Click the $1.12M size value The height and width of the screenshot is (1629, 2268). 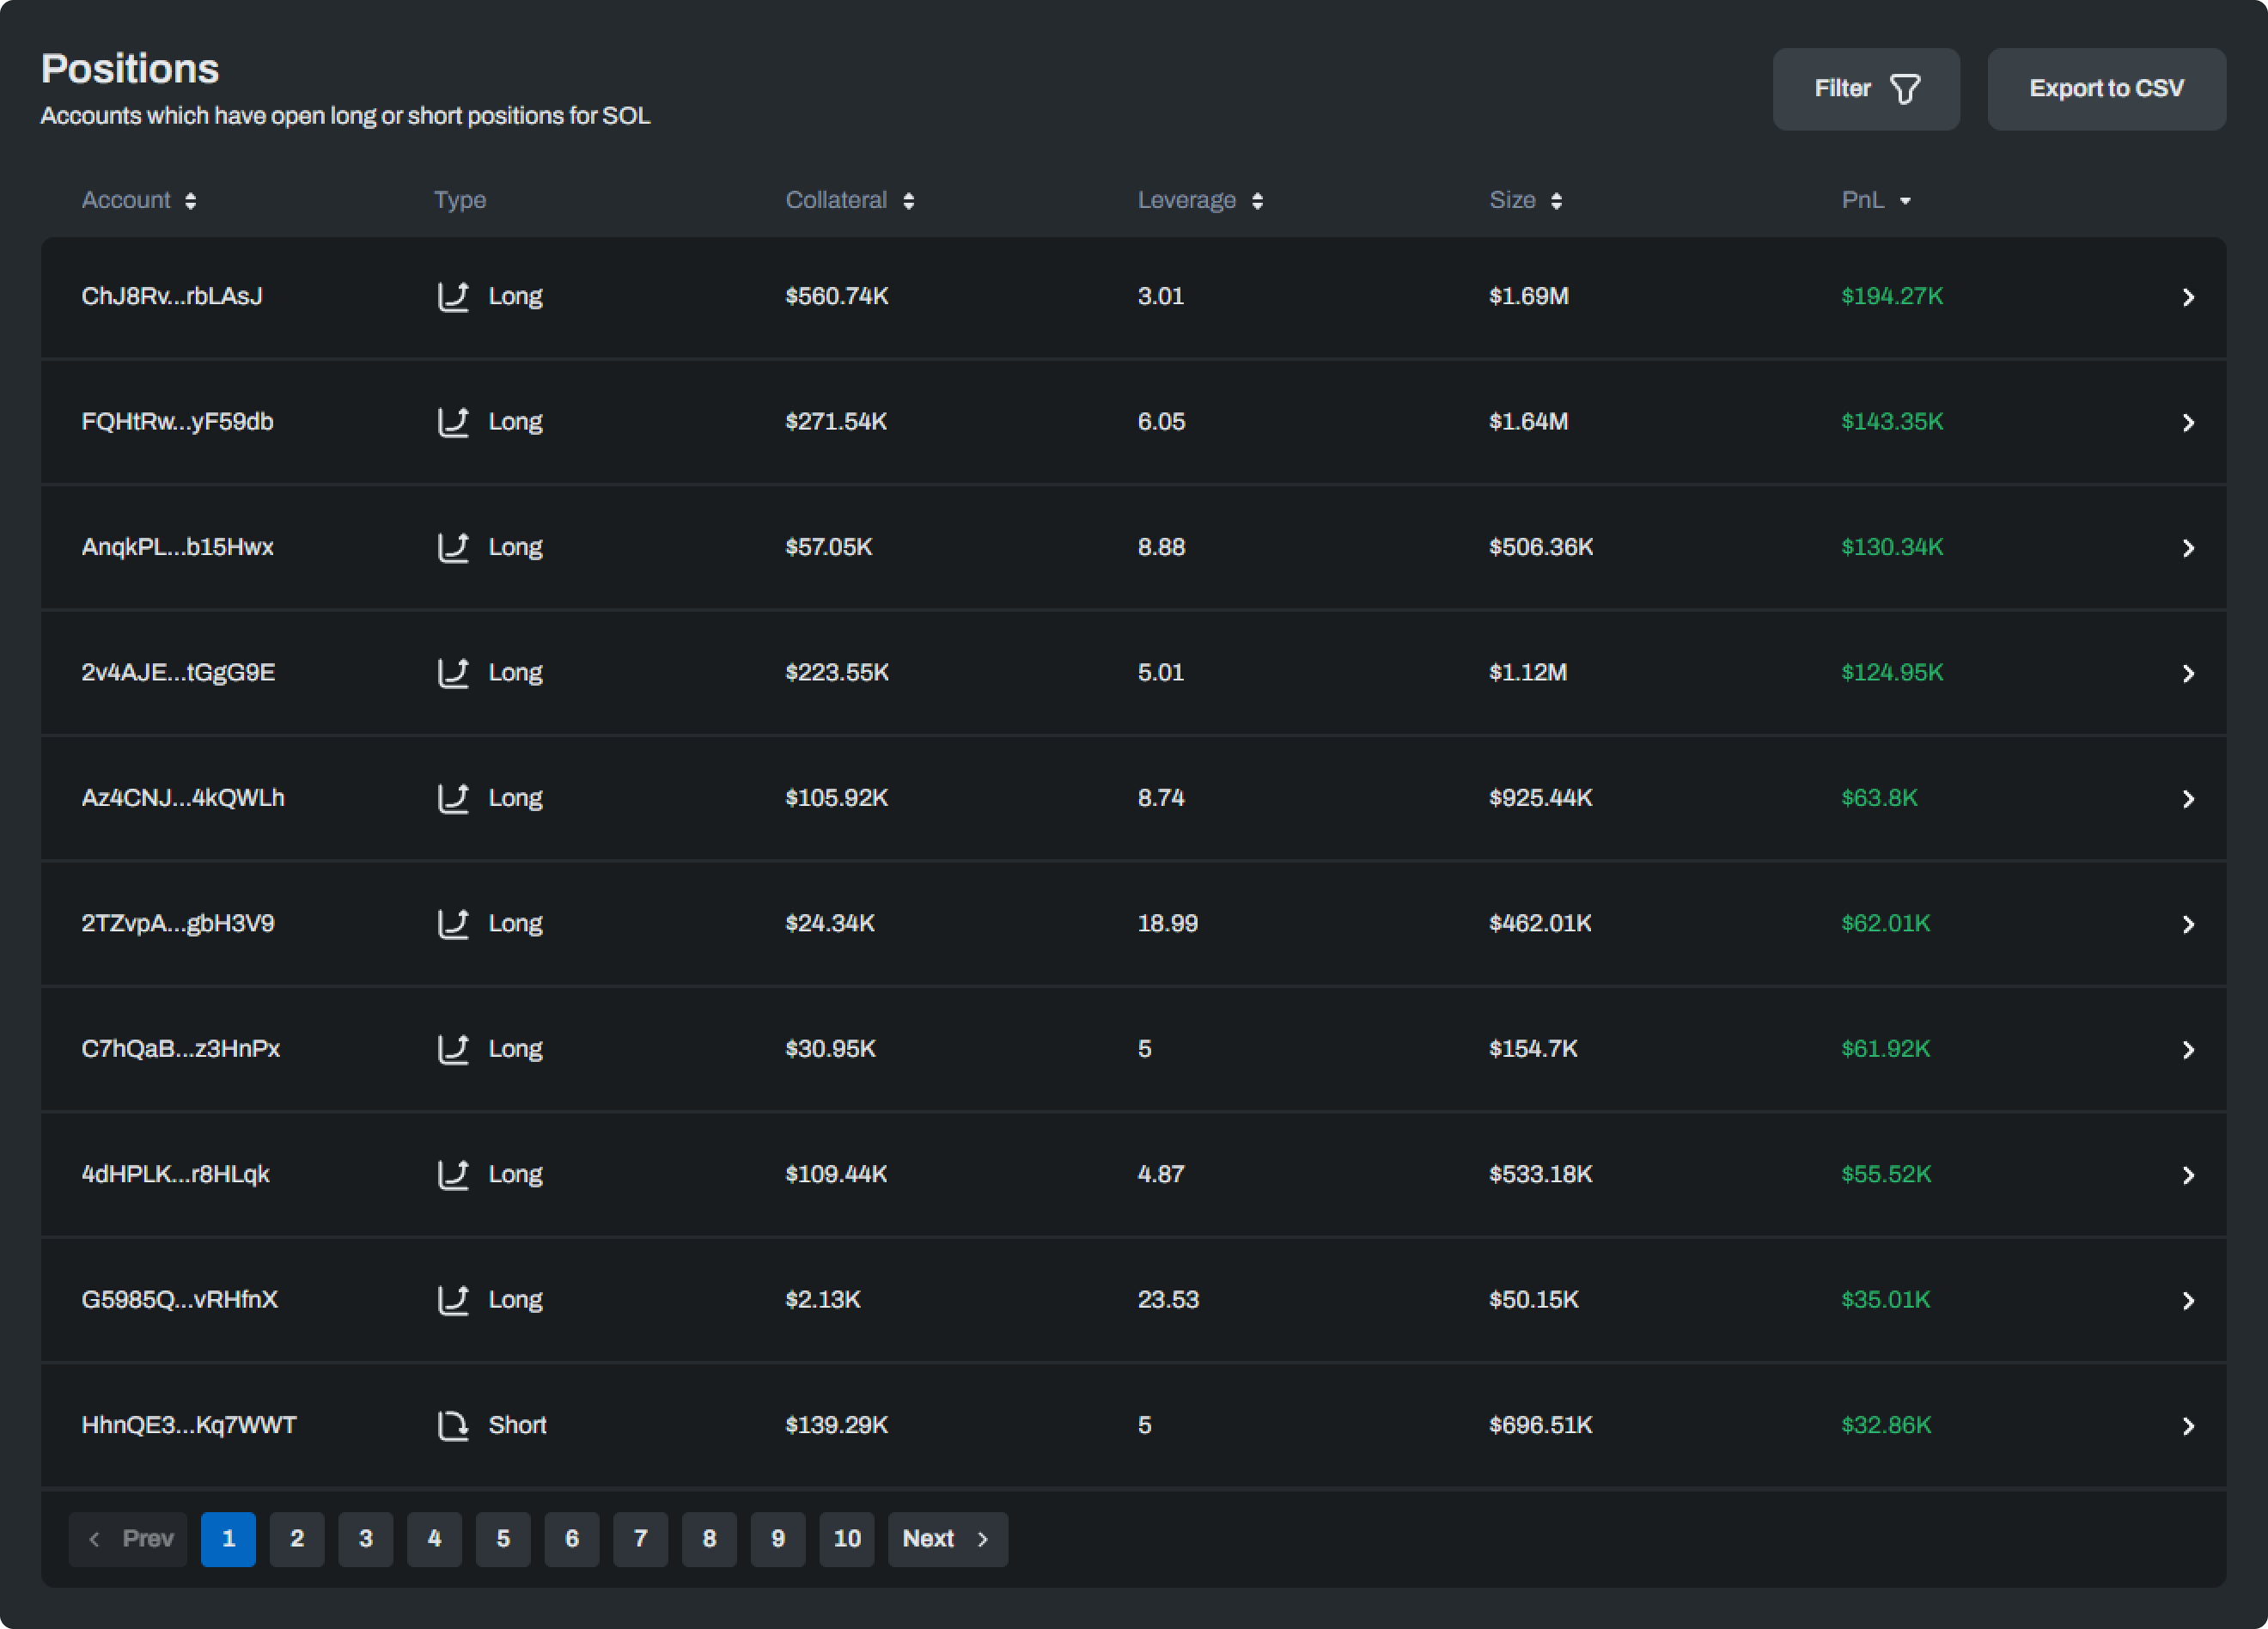[x=1528, y=673]
